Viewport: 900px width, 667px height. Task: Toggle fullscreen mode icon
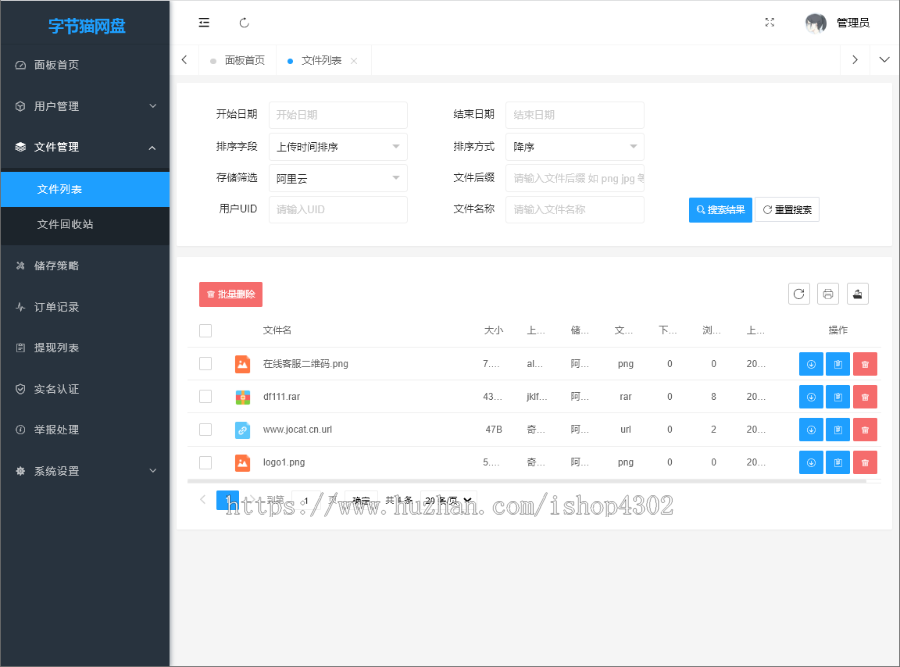click(770, 22)
